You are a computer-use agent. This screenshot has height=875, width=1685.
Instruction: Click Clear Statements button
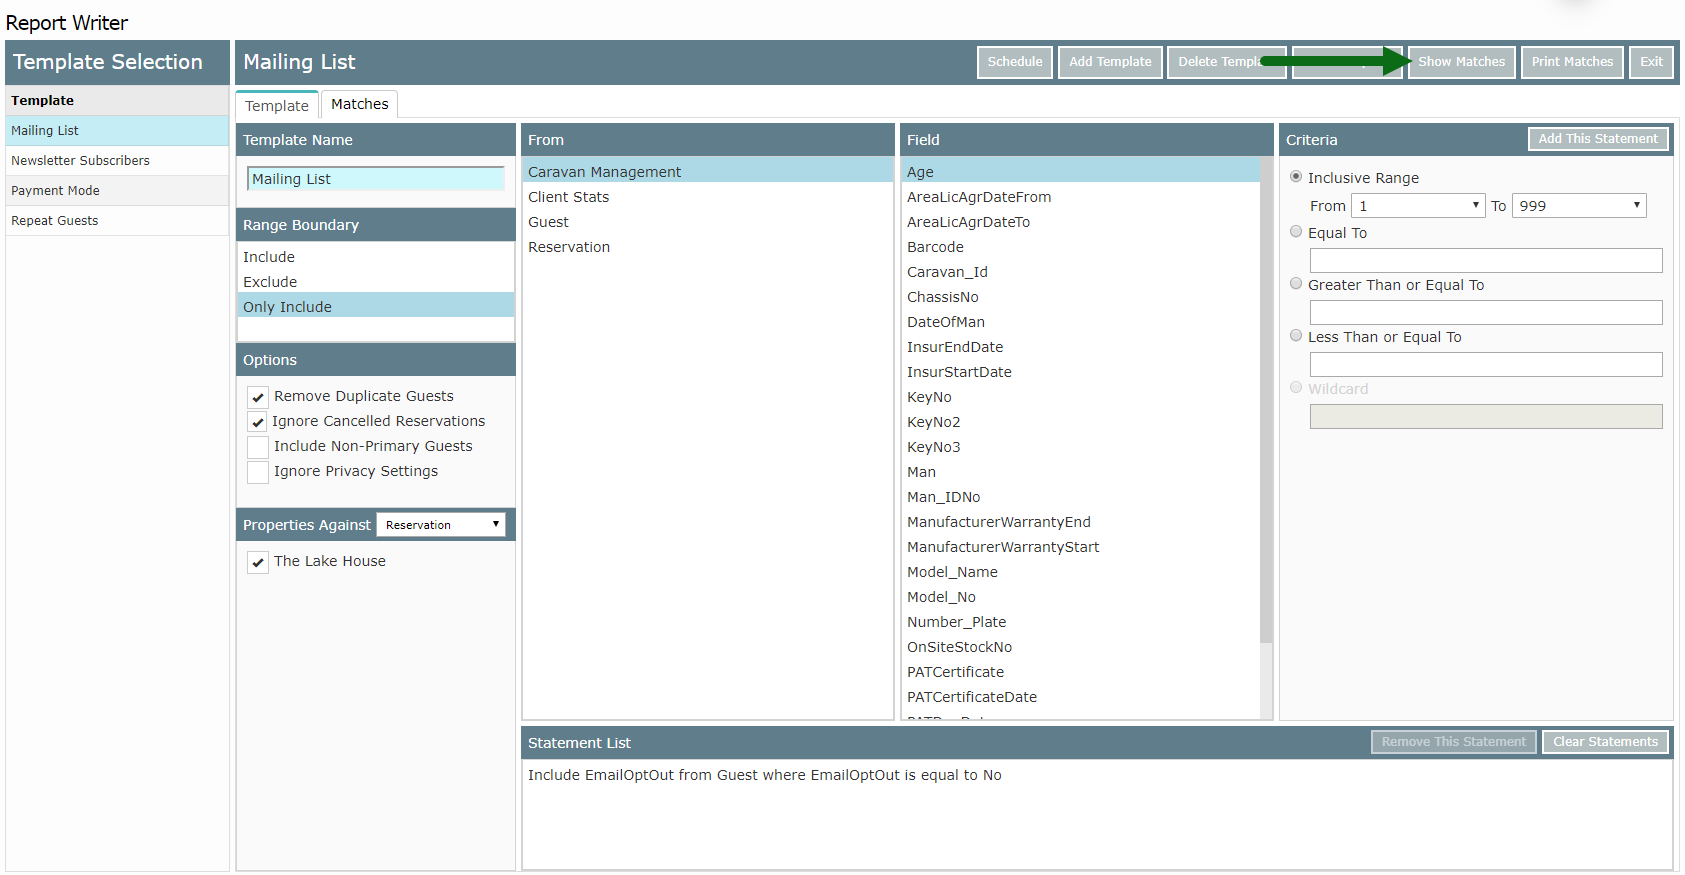1605,742
